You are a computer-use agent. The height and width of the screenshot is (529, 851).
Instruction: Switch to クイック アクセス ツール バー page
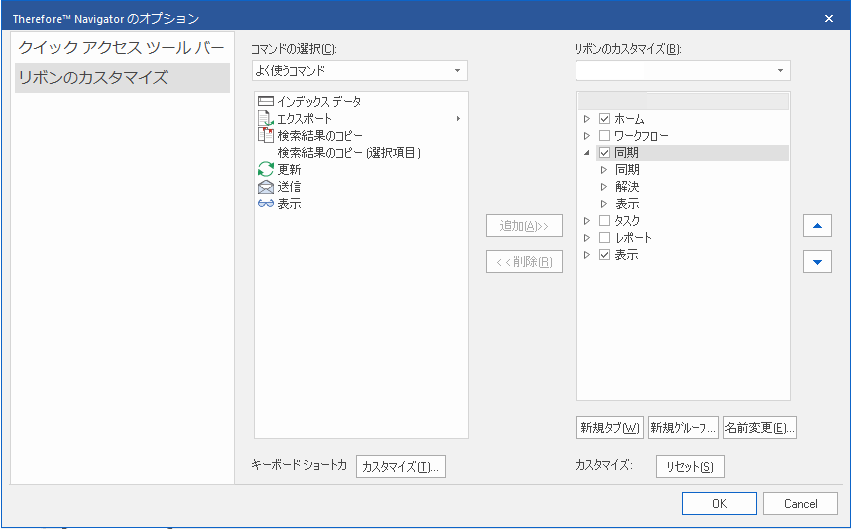(x=122, y=48)
